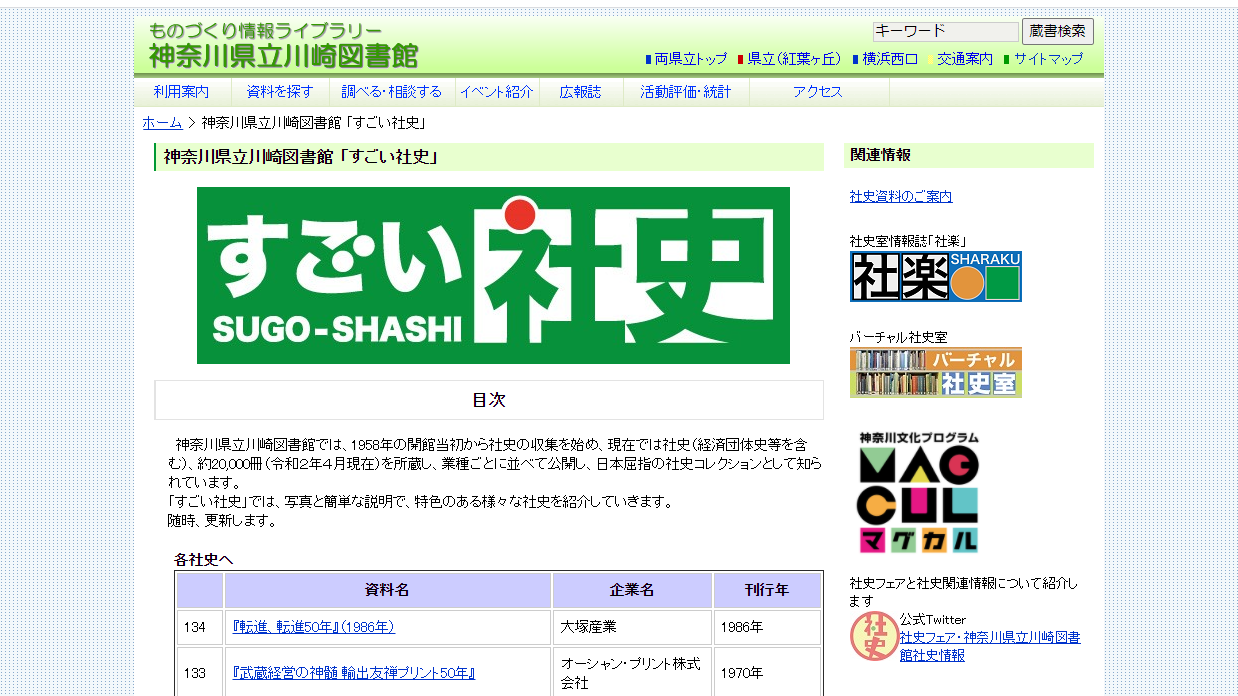
Task: Open the バーチャル社史室 banner
Action: coord(935,372)
